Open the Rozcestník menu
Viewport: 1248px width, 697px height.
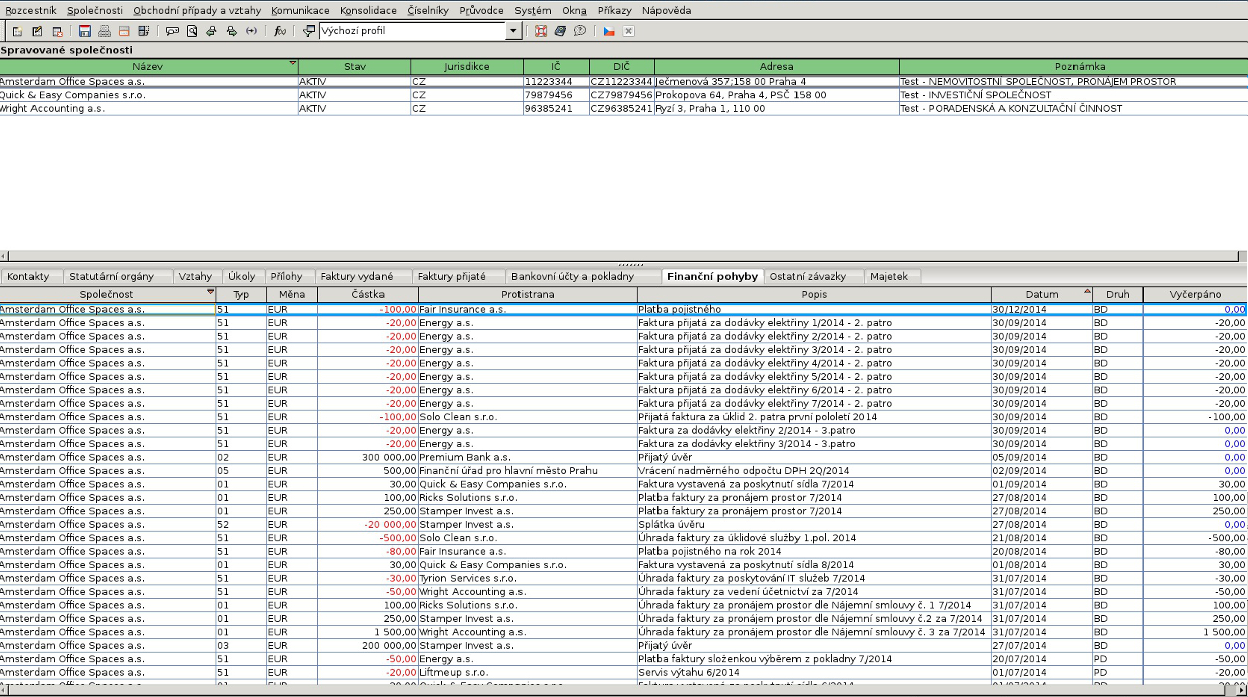(31, 10)
